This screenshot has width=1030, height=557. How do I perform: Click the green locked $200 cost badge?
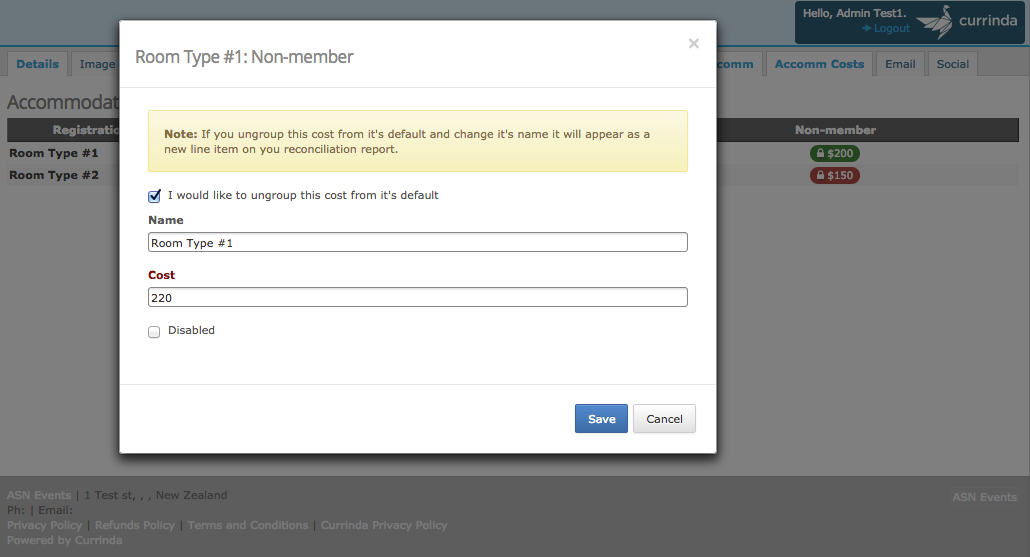(x=834, y=153)
